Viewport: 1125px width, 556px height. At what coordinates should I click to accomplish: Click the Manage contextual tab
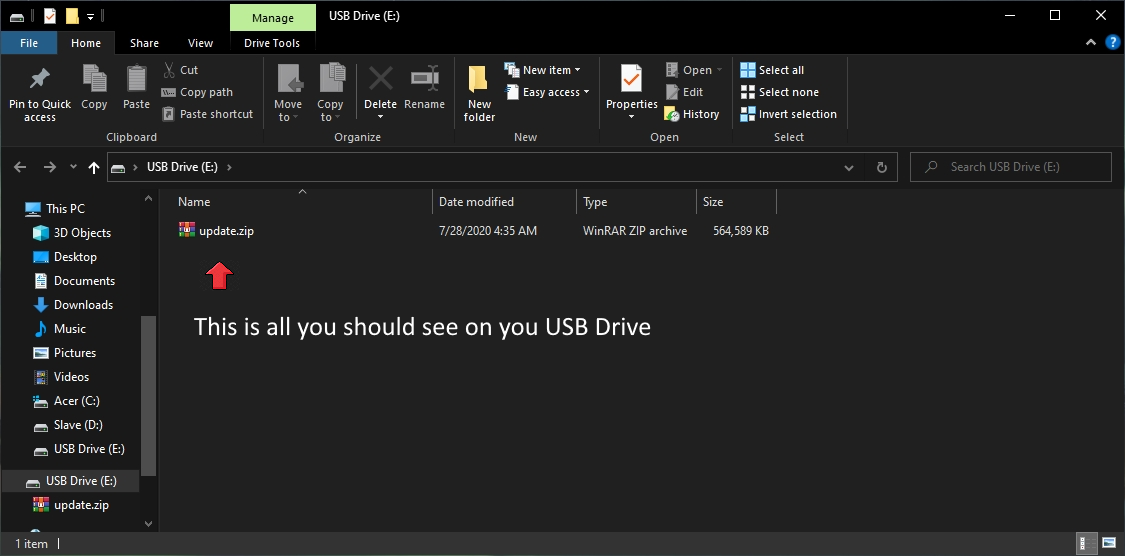(273, 17)
